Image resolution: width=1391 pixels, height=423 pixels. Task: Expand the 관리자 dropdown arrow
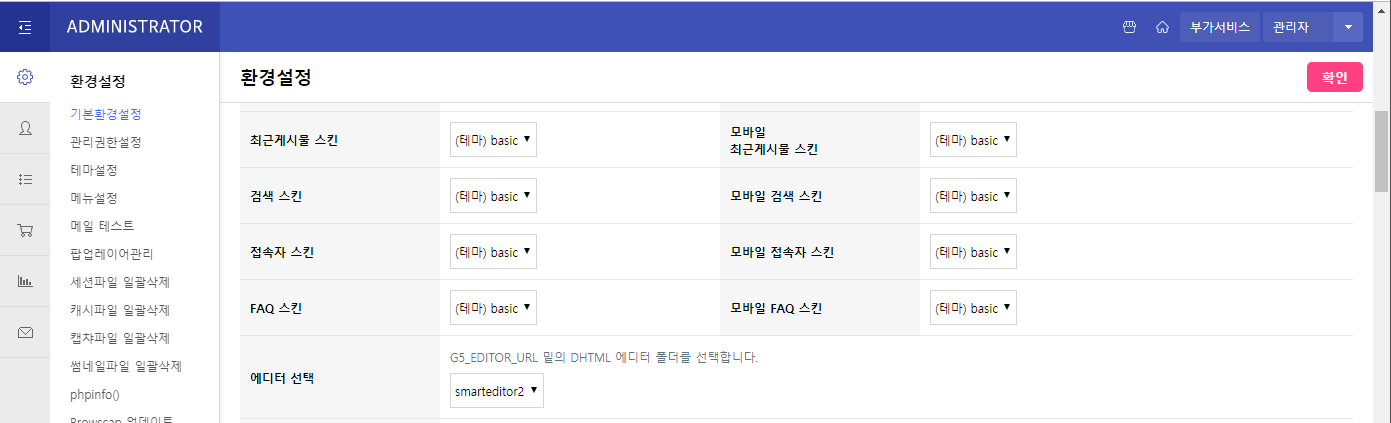coord(1348,27)
